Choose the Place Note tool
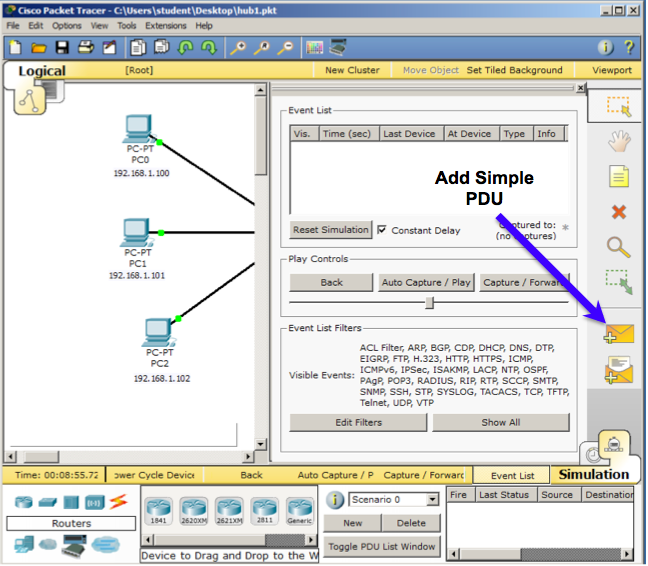This screenshot has height=566, width=648. [x=619, y=177]
